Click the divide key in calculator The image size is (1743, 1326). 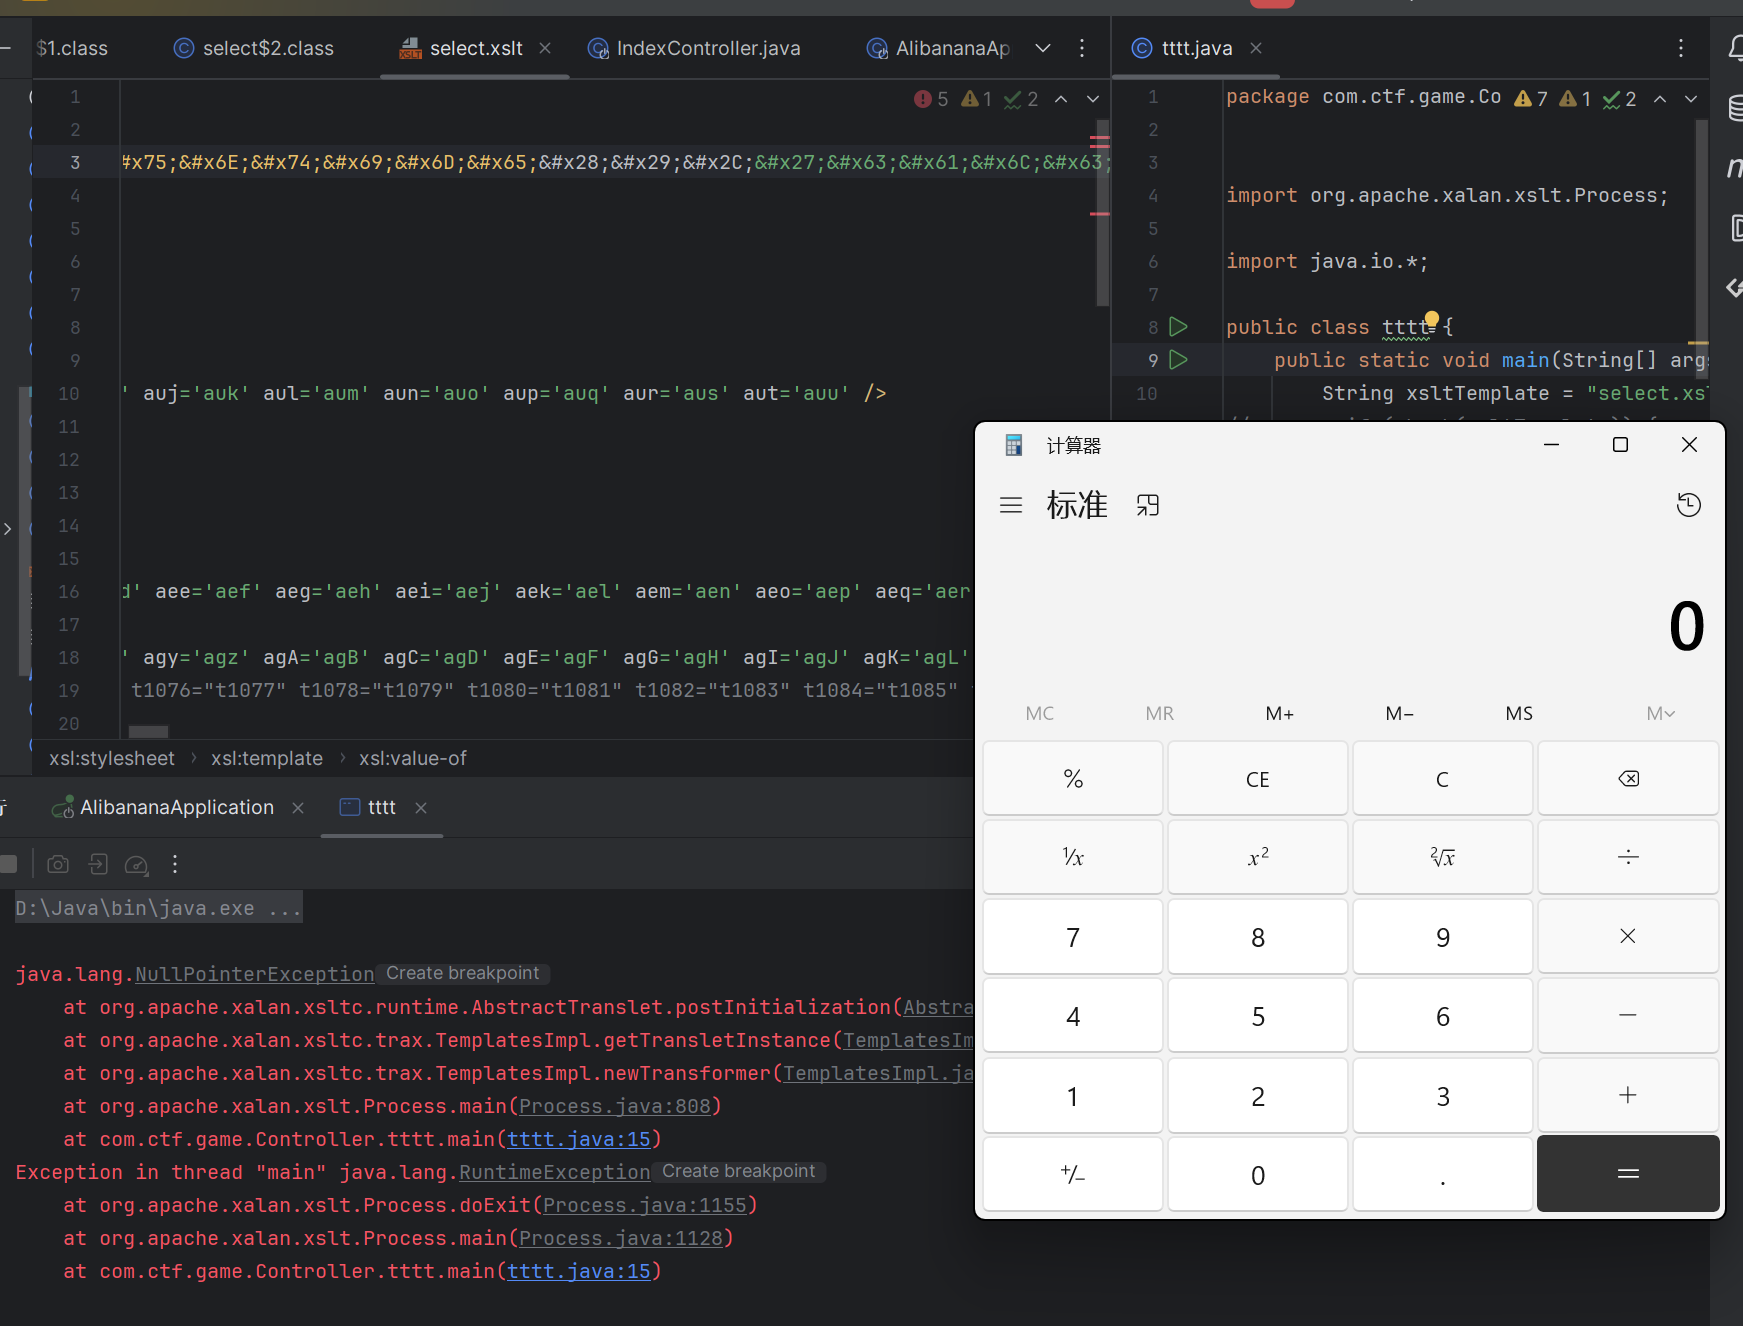pos(1628,857)
